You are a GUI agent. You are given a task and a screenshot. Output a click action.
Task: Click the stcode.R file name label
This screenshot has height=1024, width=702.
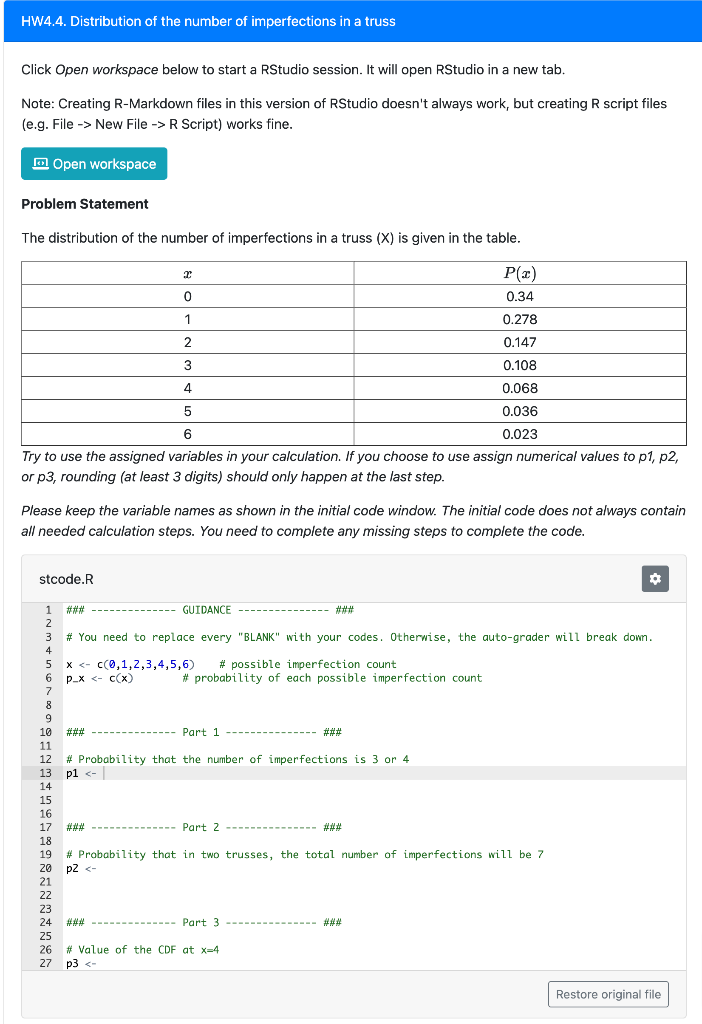67,579
